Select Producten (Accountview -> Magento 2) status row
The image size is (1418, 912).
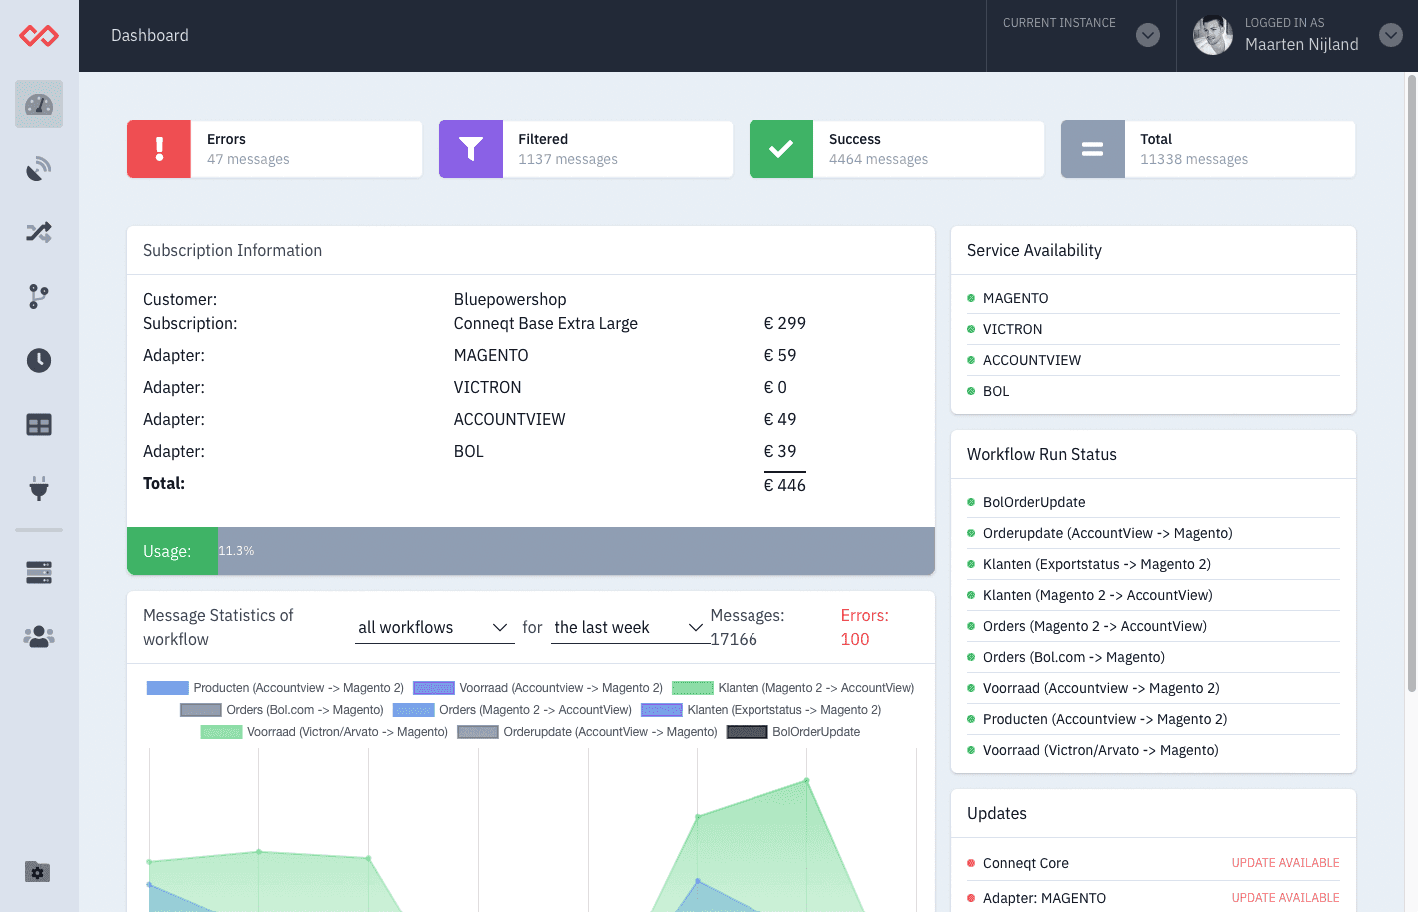coord(1153,719)
